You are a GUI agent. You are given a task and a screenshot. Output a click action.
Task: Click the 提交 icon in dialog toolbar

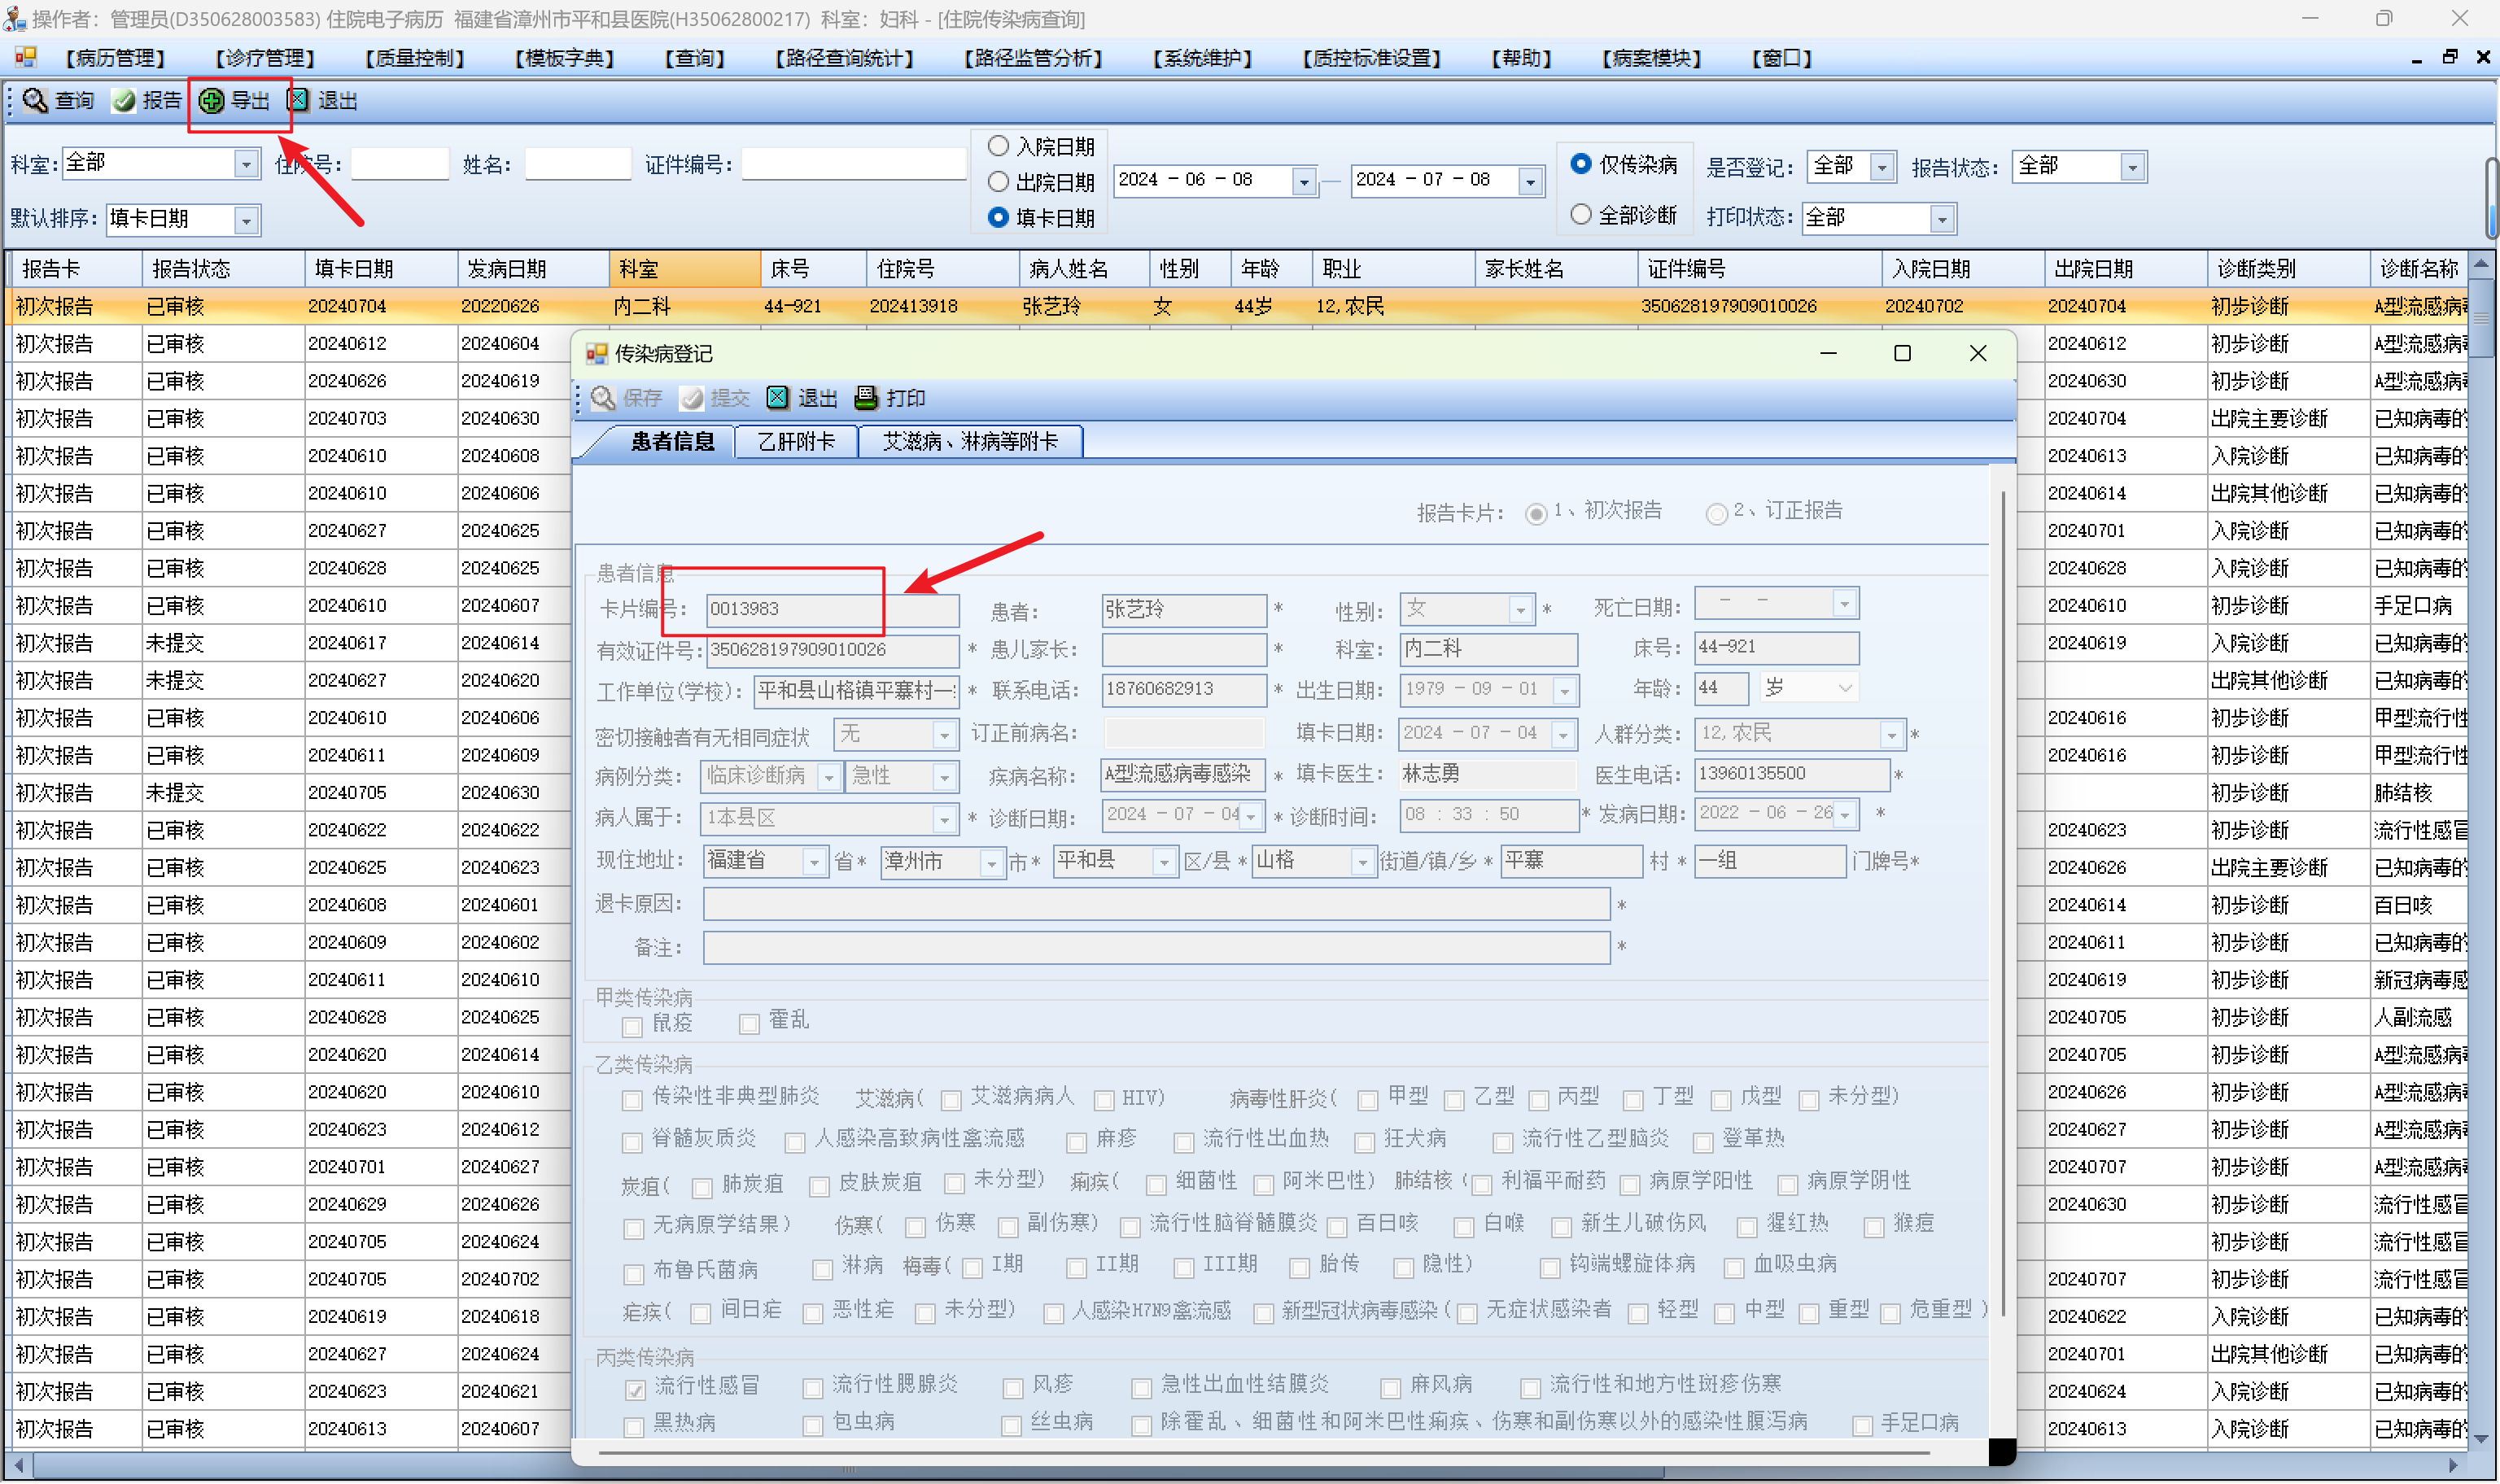(691, 398)
